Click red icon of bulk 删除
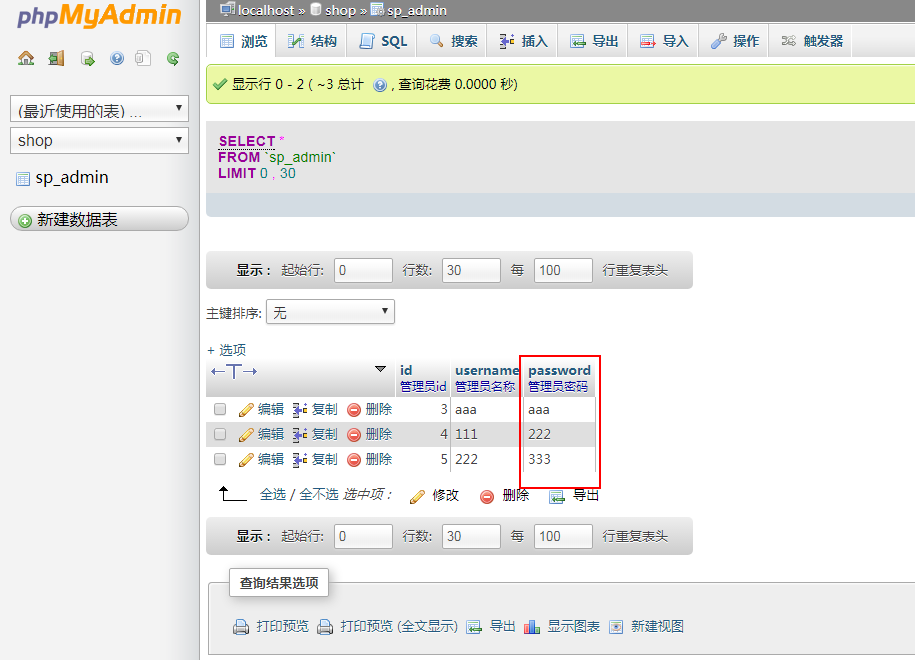 (487, 497)
